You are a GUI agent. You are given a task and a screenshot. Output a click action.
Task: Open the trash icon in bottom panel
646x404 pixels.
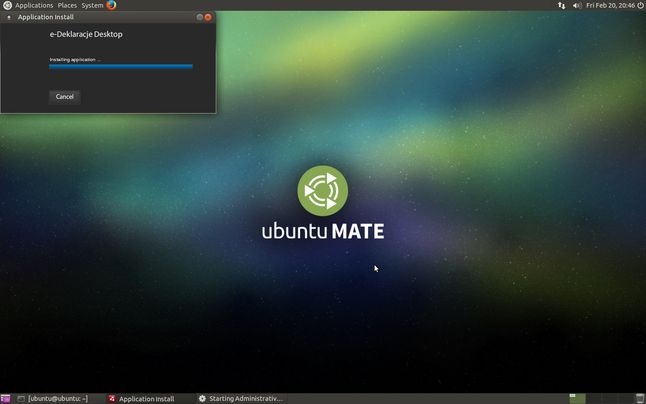(x=640, y=398)
